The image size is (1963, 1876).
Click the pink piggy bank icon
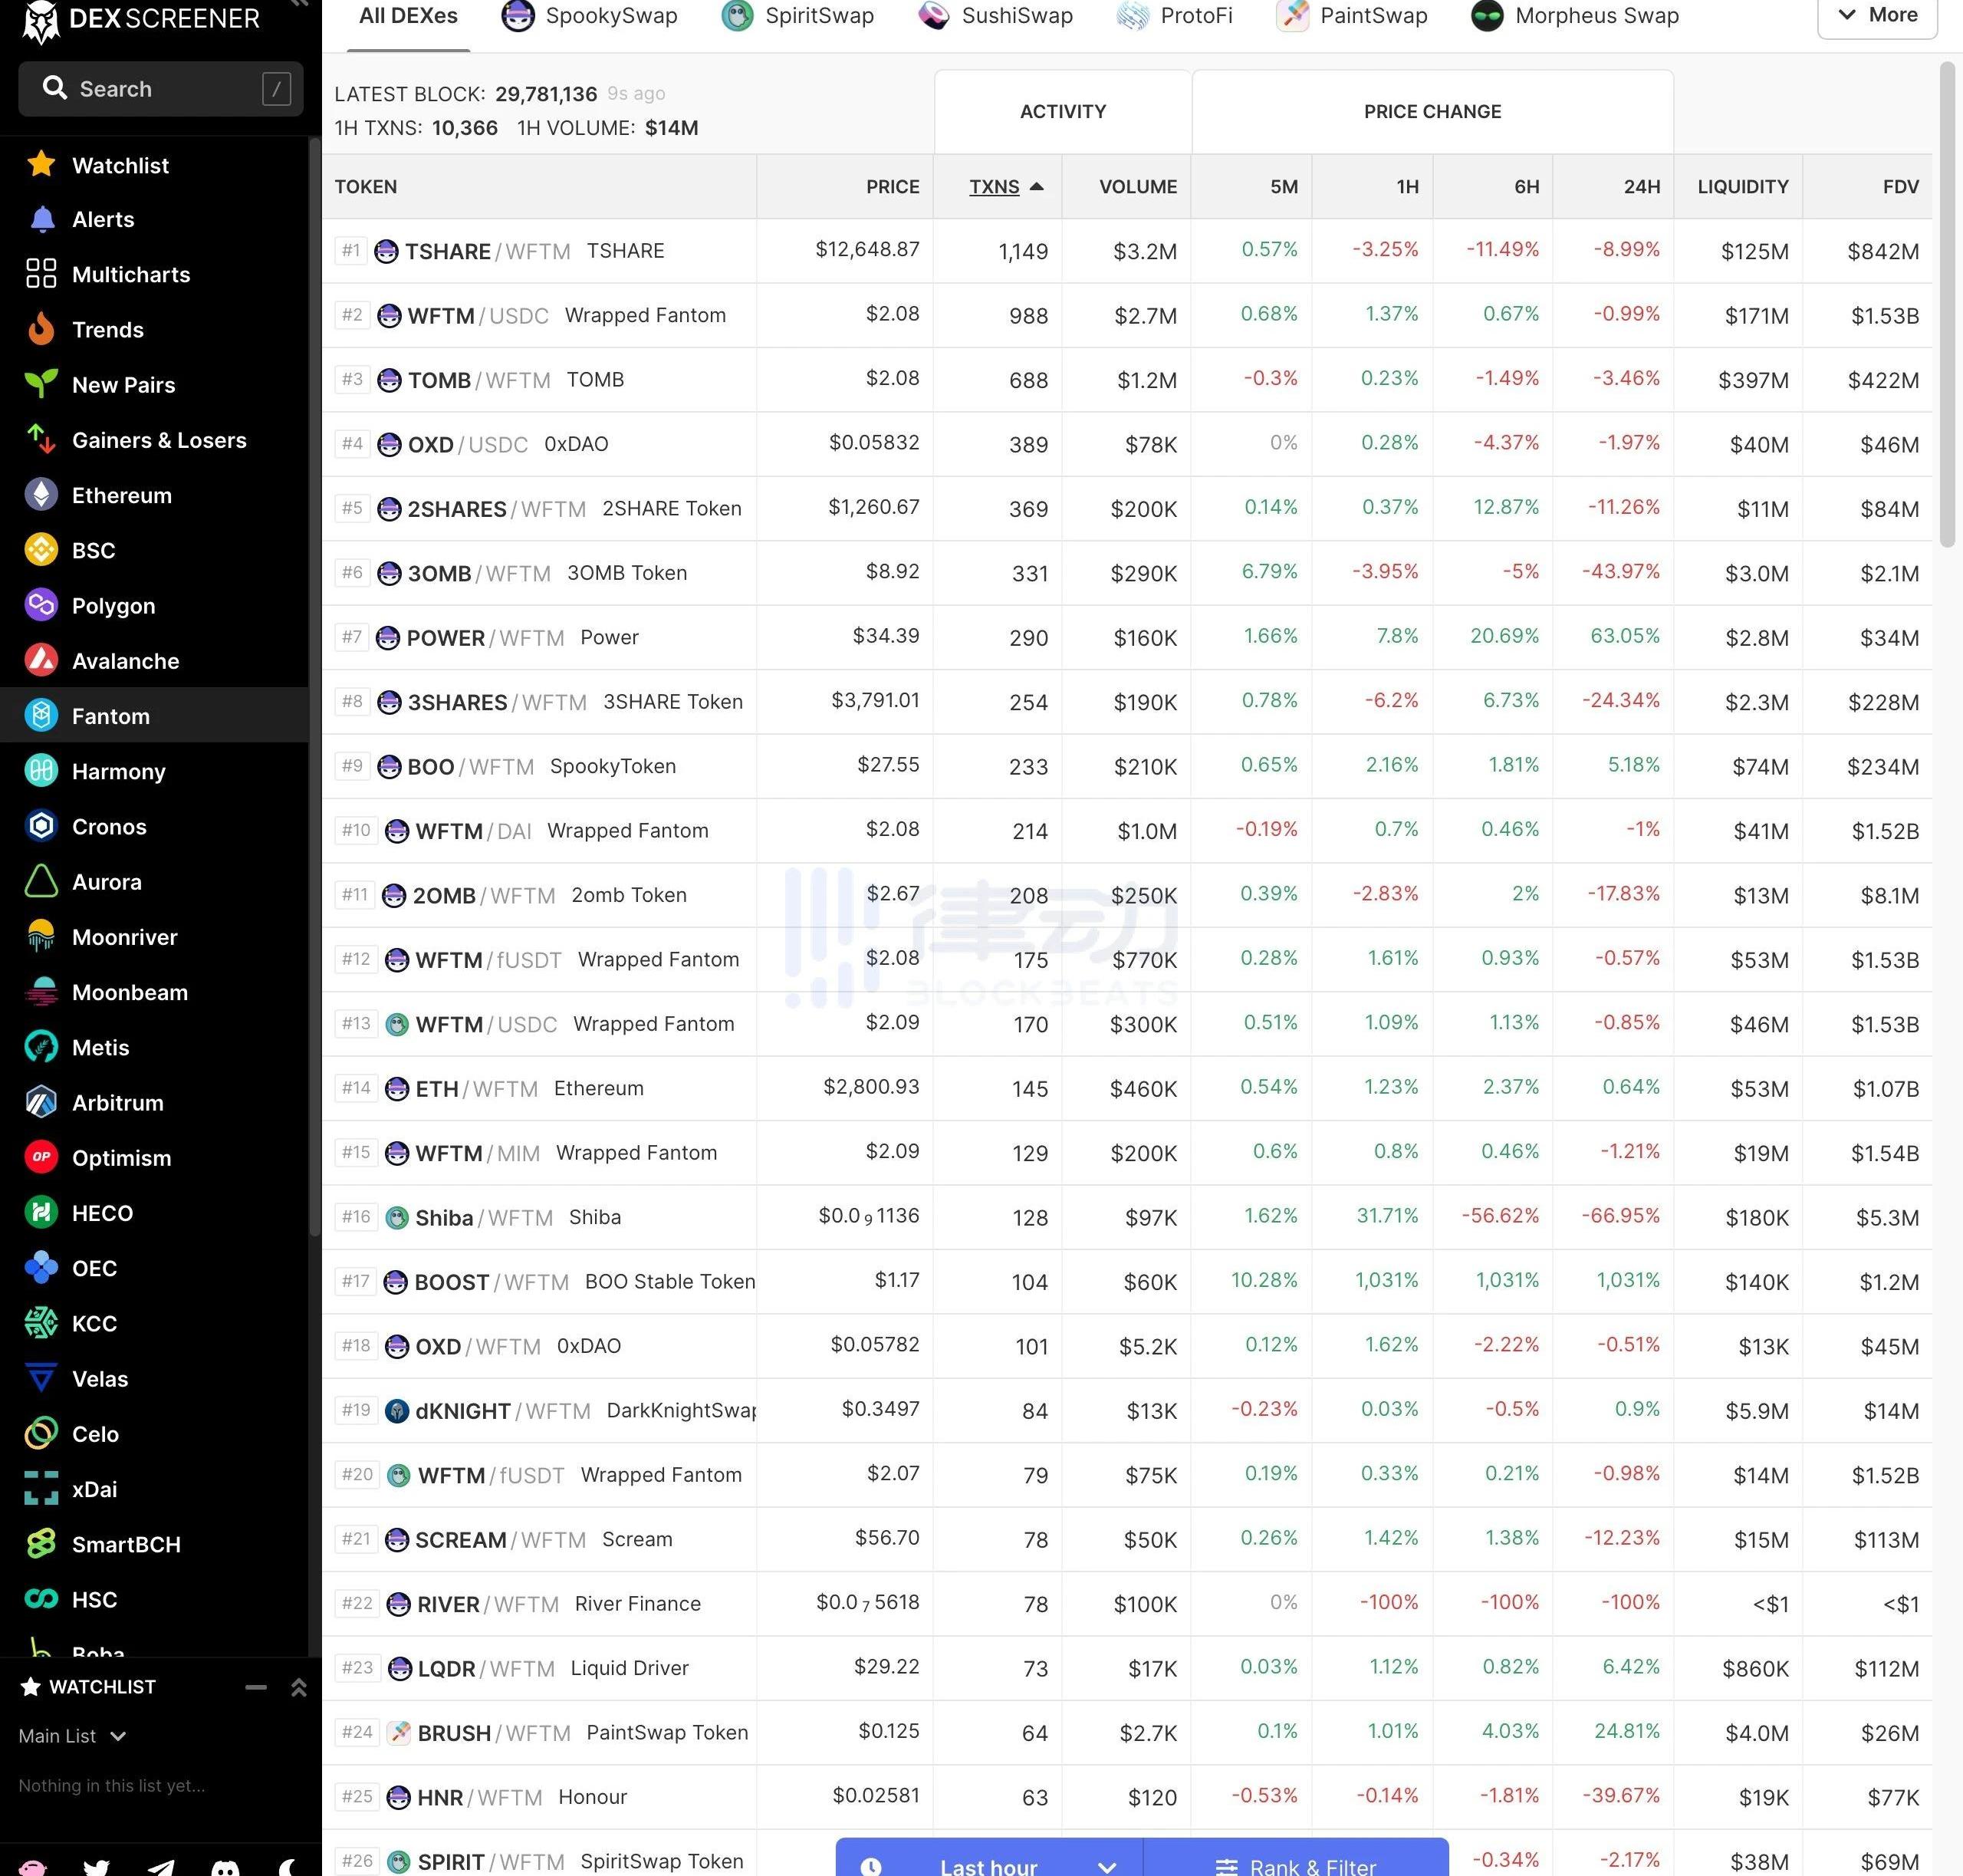[33, 1866]
